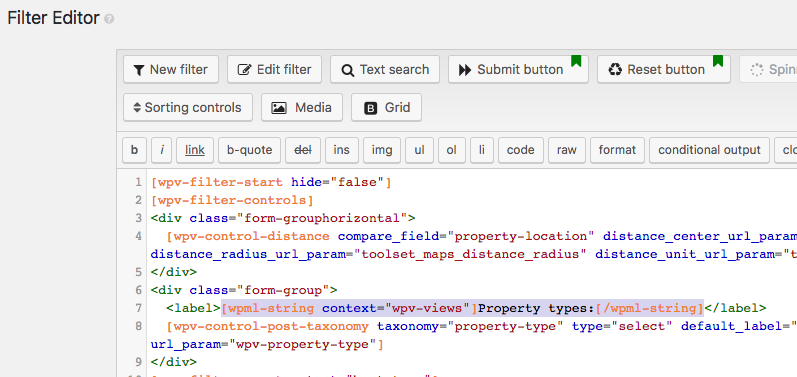
Task: Click green bookmark flag on Reset button
Action: (717, 61)
